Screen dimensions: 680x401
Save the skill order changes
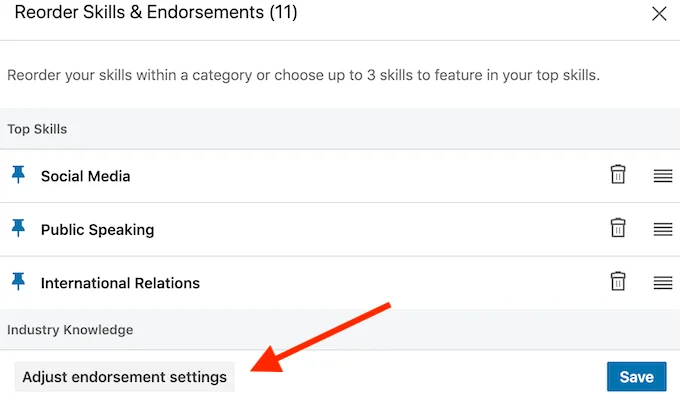click(x=636, y=377)
